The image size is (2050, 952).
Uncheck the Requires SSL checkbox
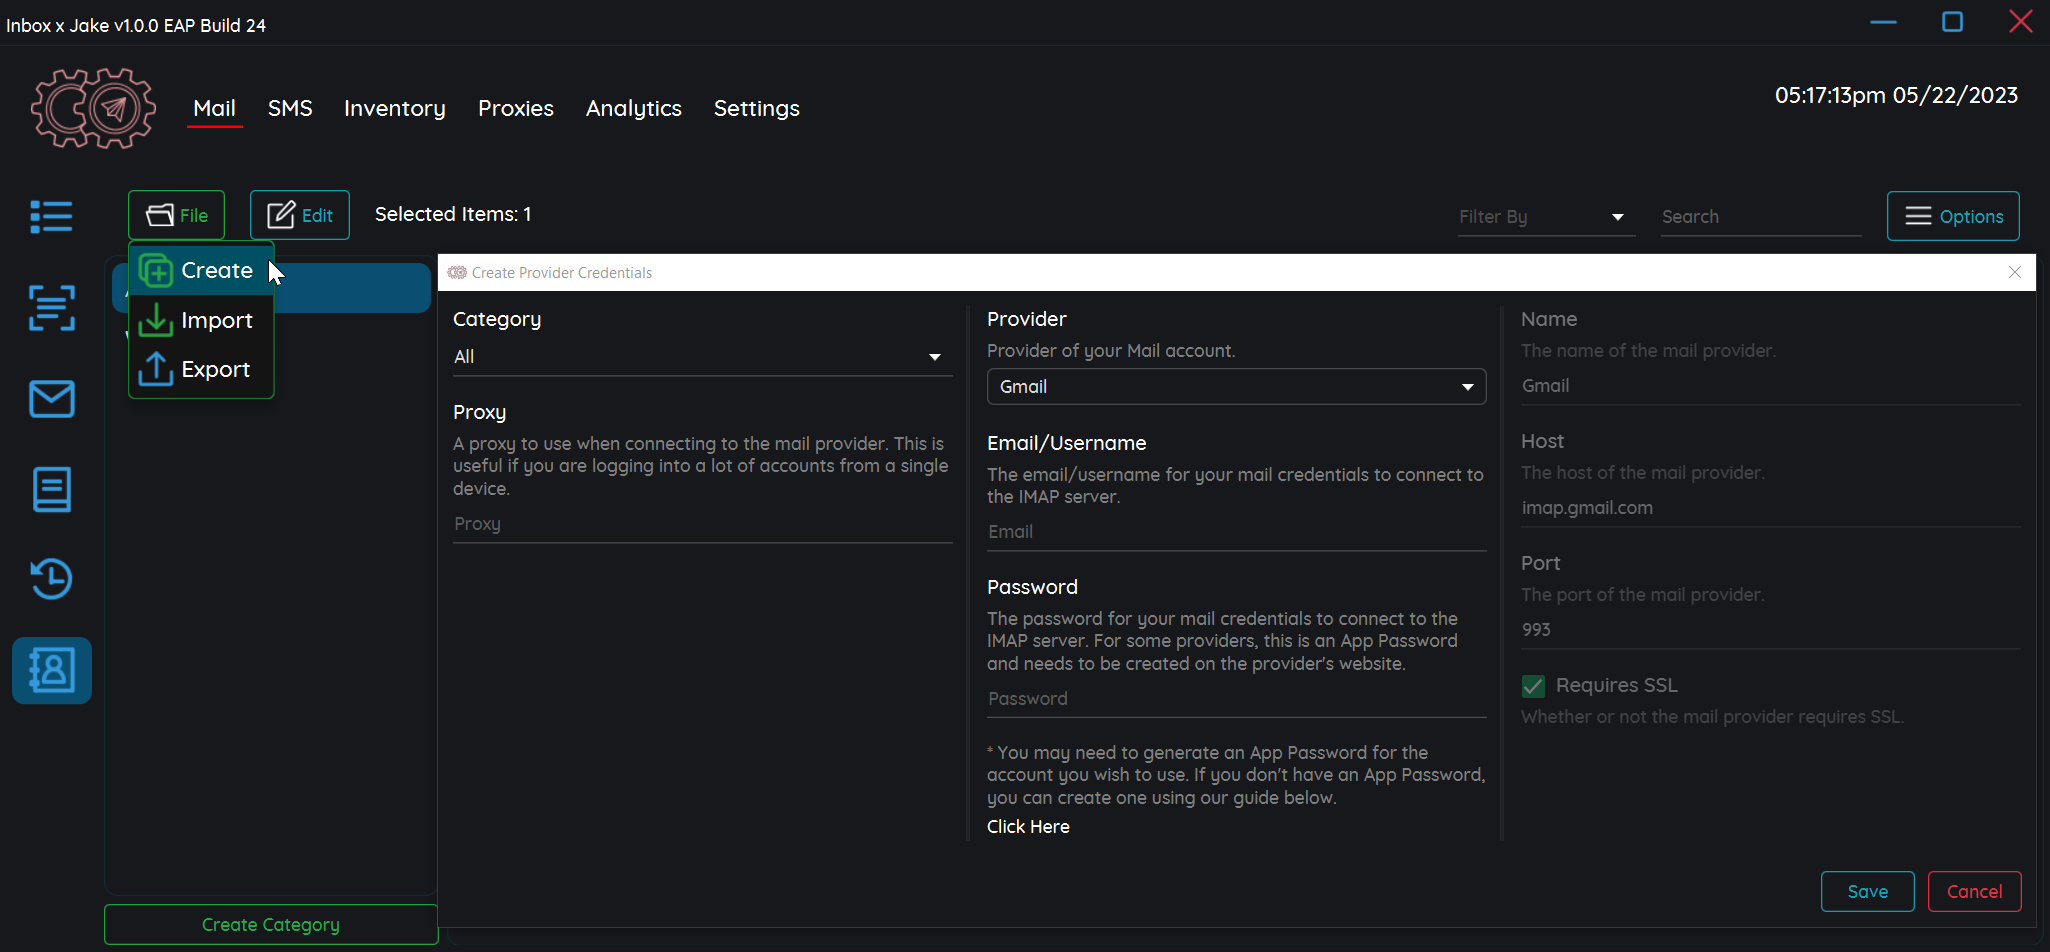[x=1533, y=686]
